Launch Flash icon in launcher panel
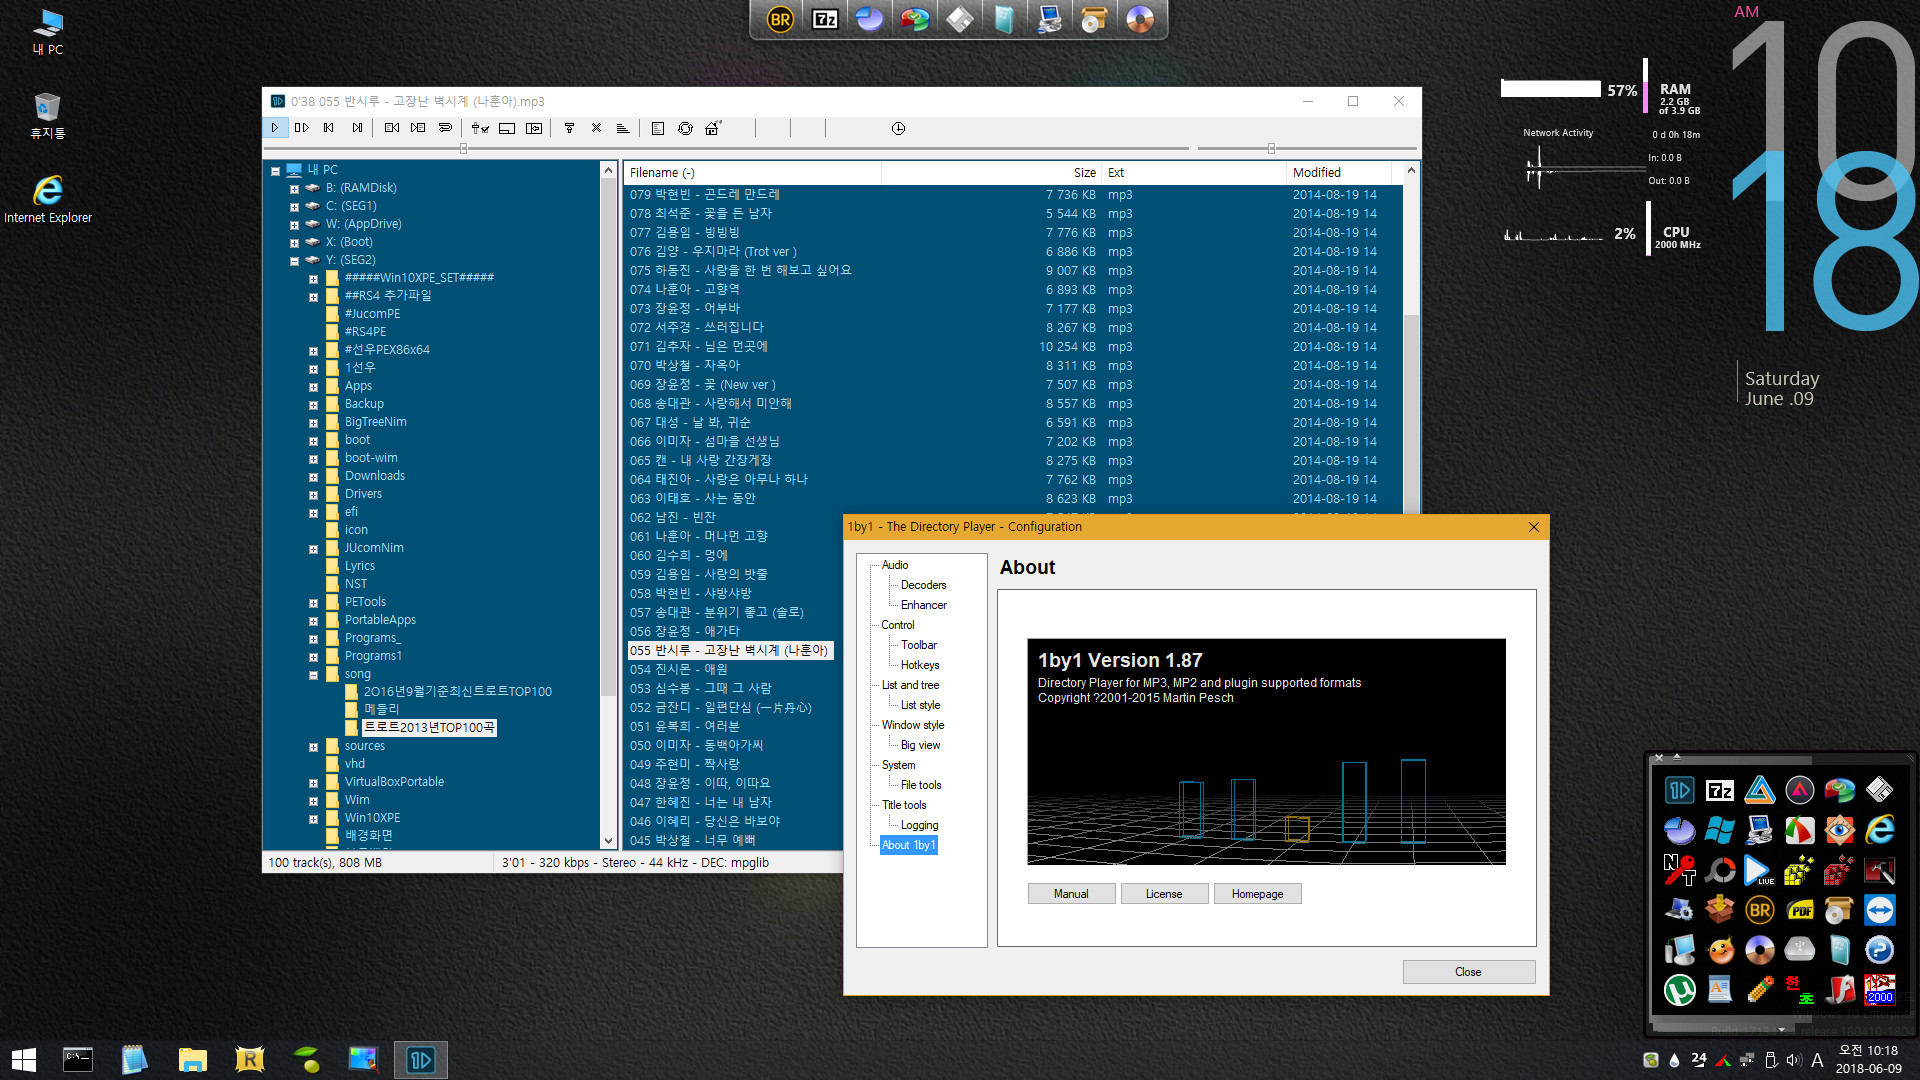The image size is (1920, 1080). tap(1839, 990)
